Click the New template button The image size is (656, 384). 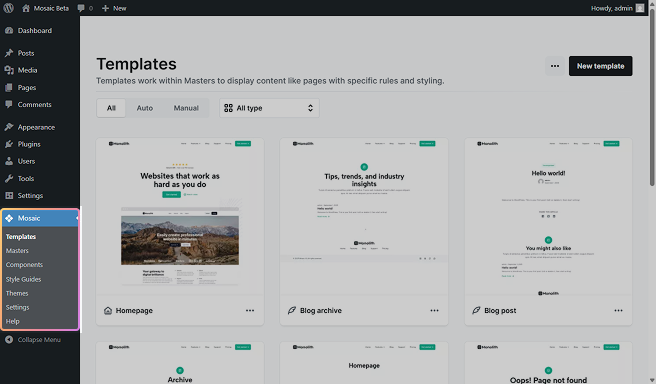coord(600,66)
